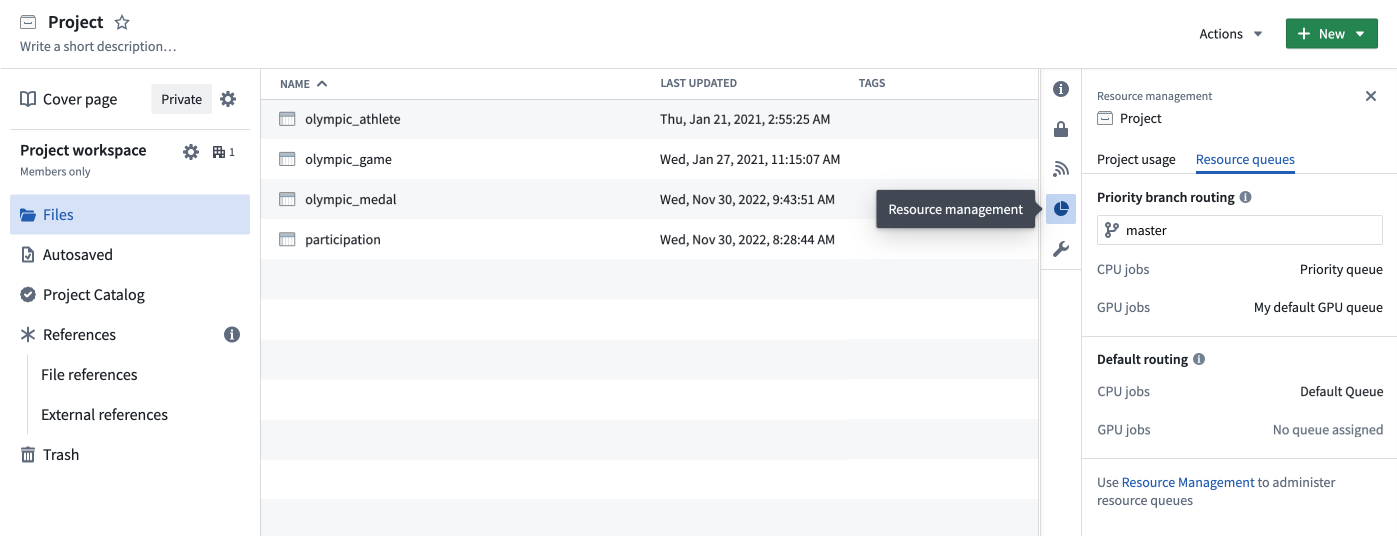Select the Resource queues tab
This screenshot has height=536, width=1397.
(x=1245, y=160)
